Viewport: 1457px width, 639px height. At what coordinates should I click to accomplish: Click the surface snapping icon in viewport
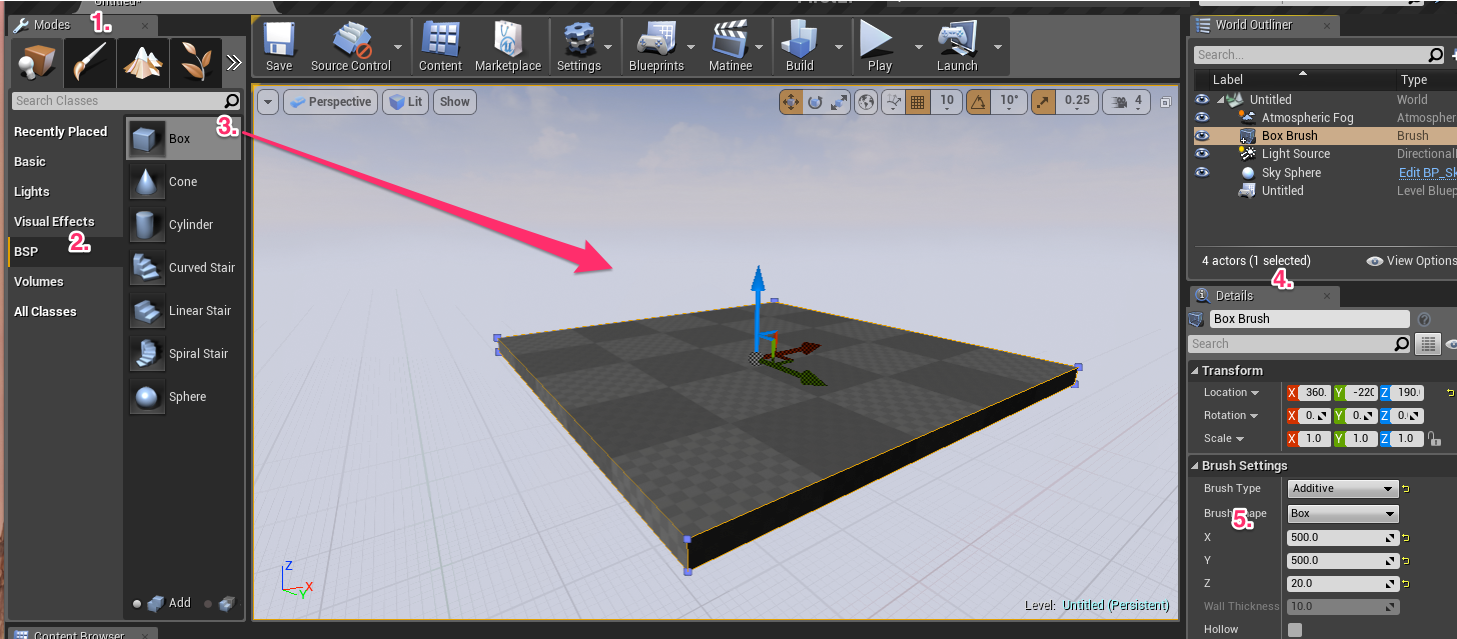(x=893, y=101)
